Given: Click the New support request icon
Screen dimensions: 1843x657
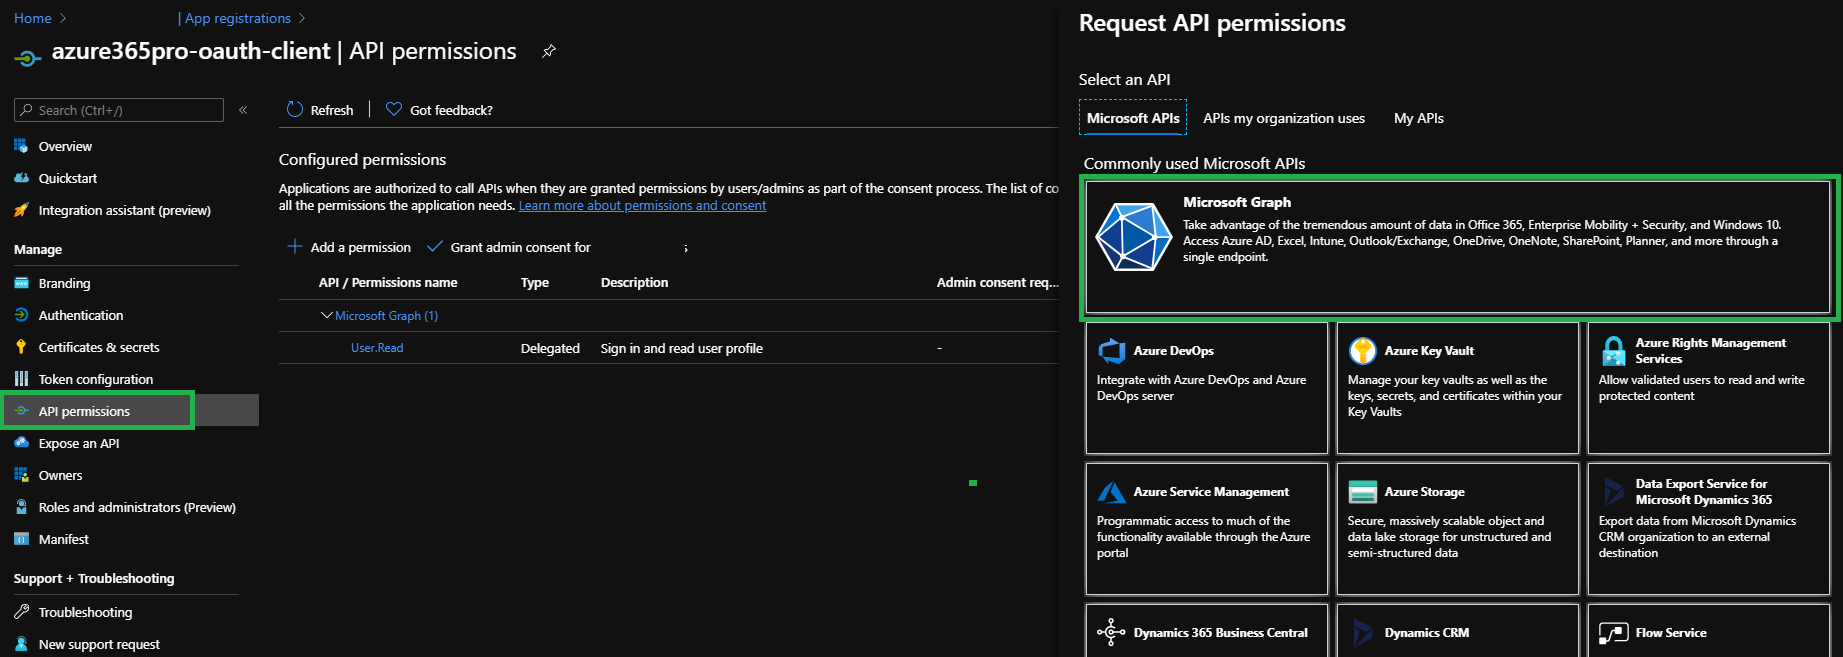Looking at the screenshot, I should click(21, 644).
